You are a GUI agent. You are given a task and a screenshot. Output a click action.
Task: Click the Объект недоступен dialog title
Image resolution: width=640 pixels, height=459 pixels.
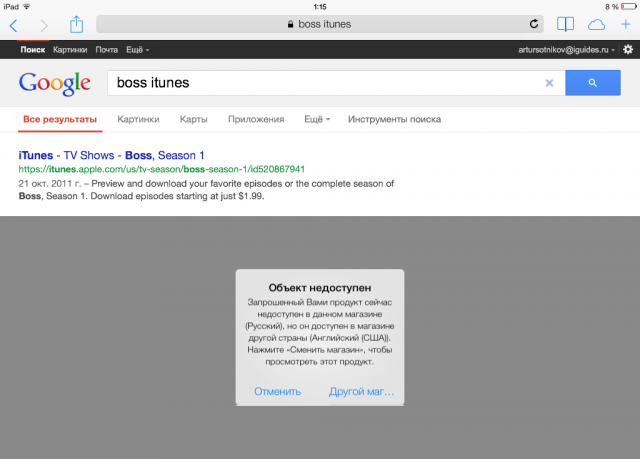point(320,288)
